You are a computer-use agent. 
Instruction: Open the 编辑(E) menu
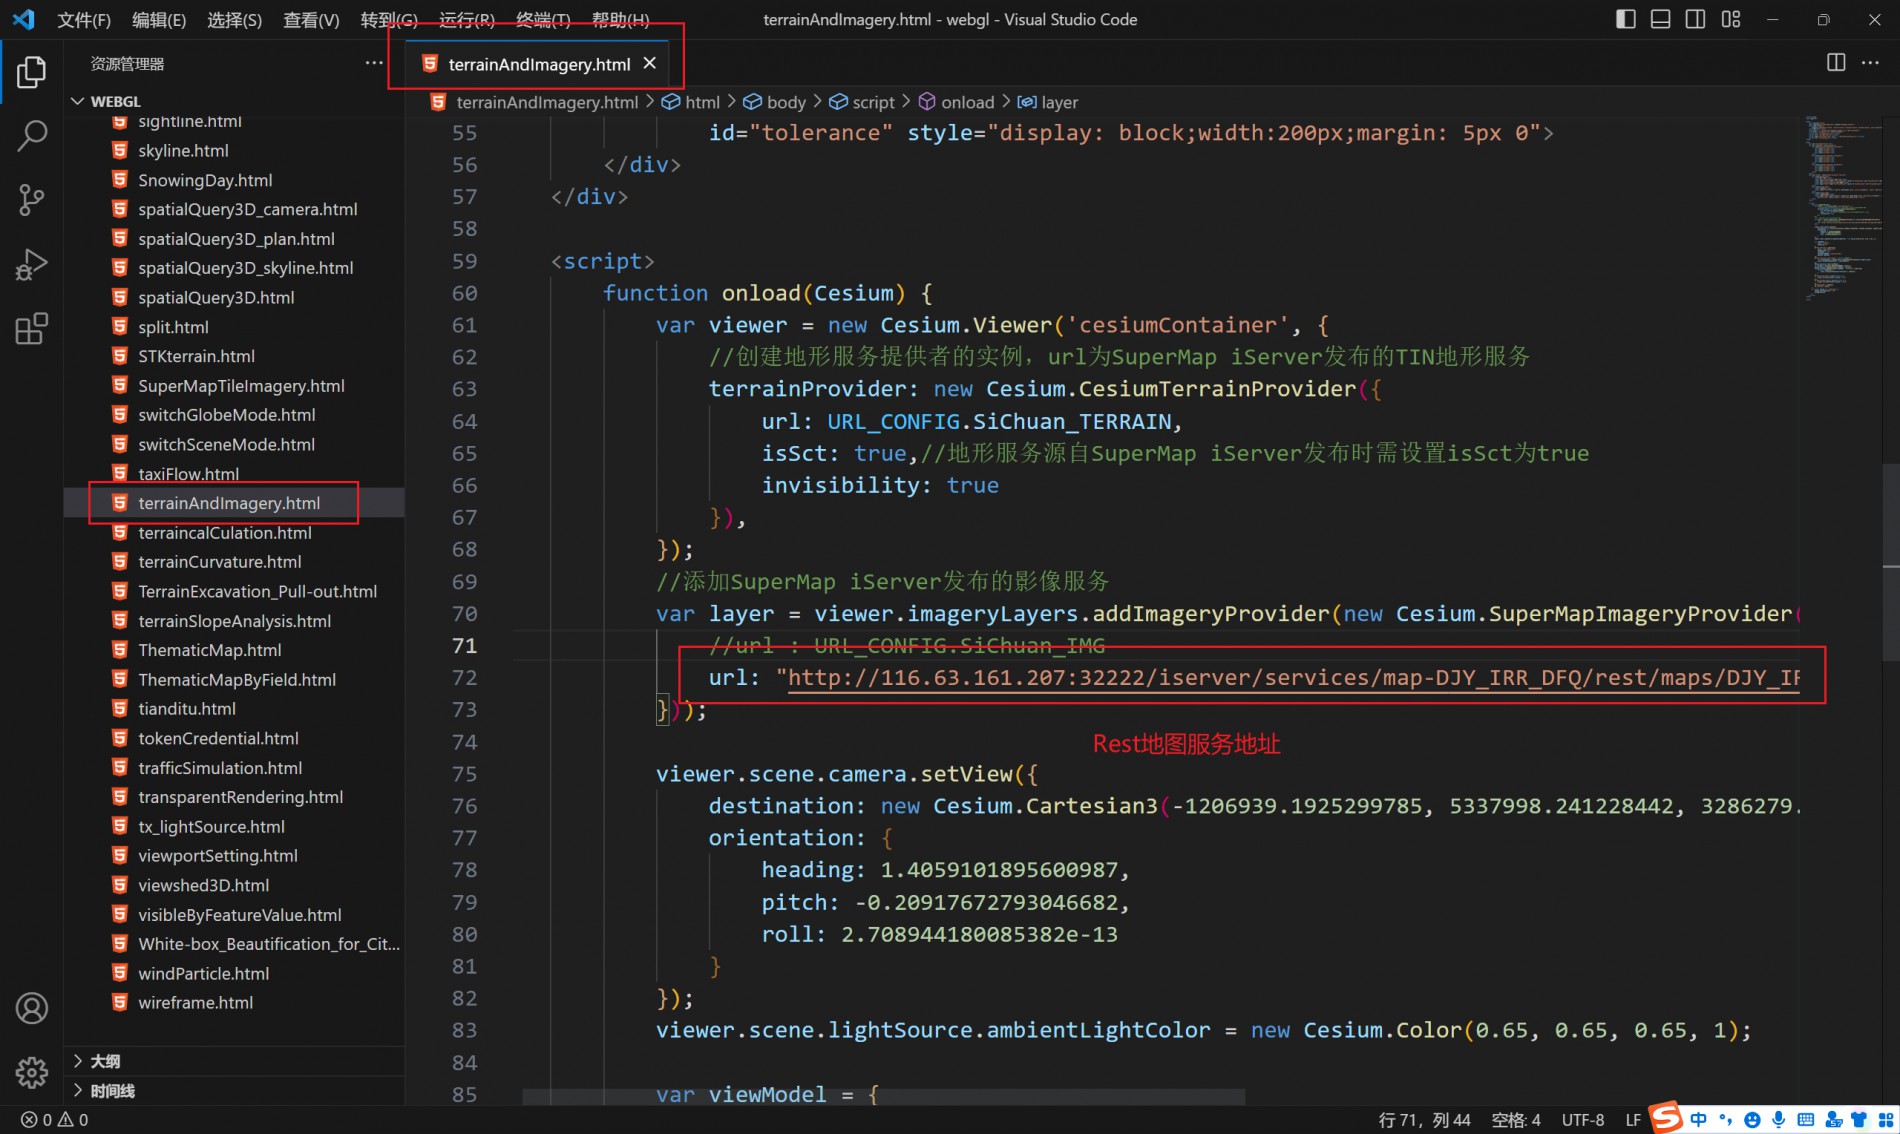(x=159, y=19)
